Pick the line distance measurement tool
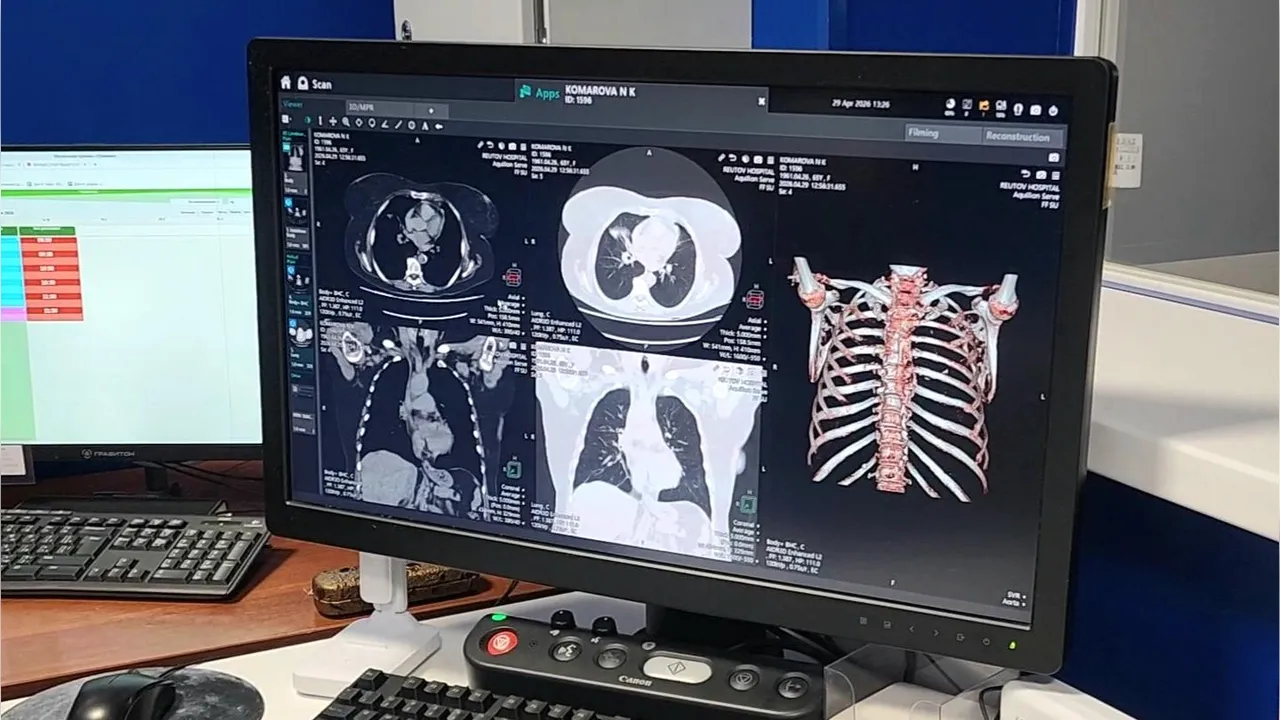This screenshot has height=720, width=1280. (x=398, y=125)
